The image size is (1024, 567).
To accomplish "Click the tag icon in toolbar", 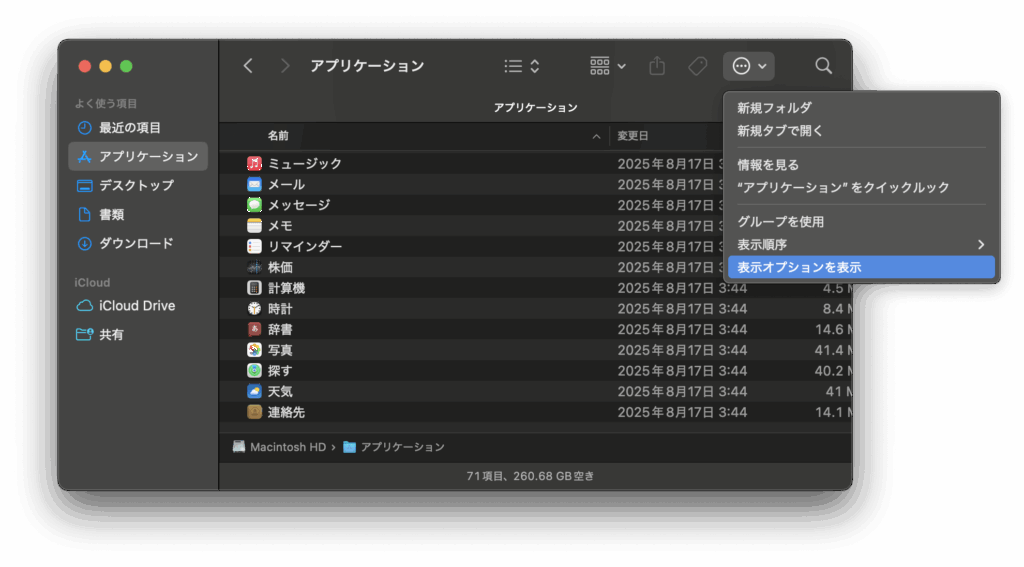I will [x=697, y=66].
